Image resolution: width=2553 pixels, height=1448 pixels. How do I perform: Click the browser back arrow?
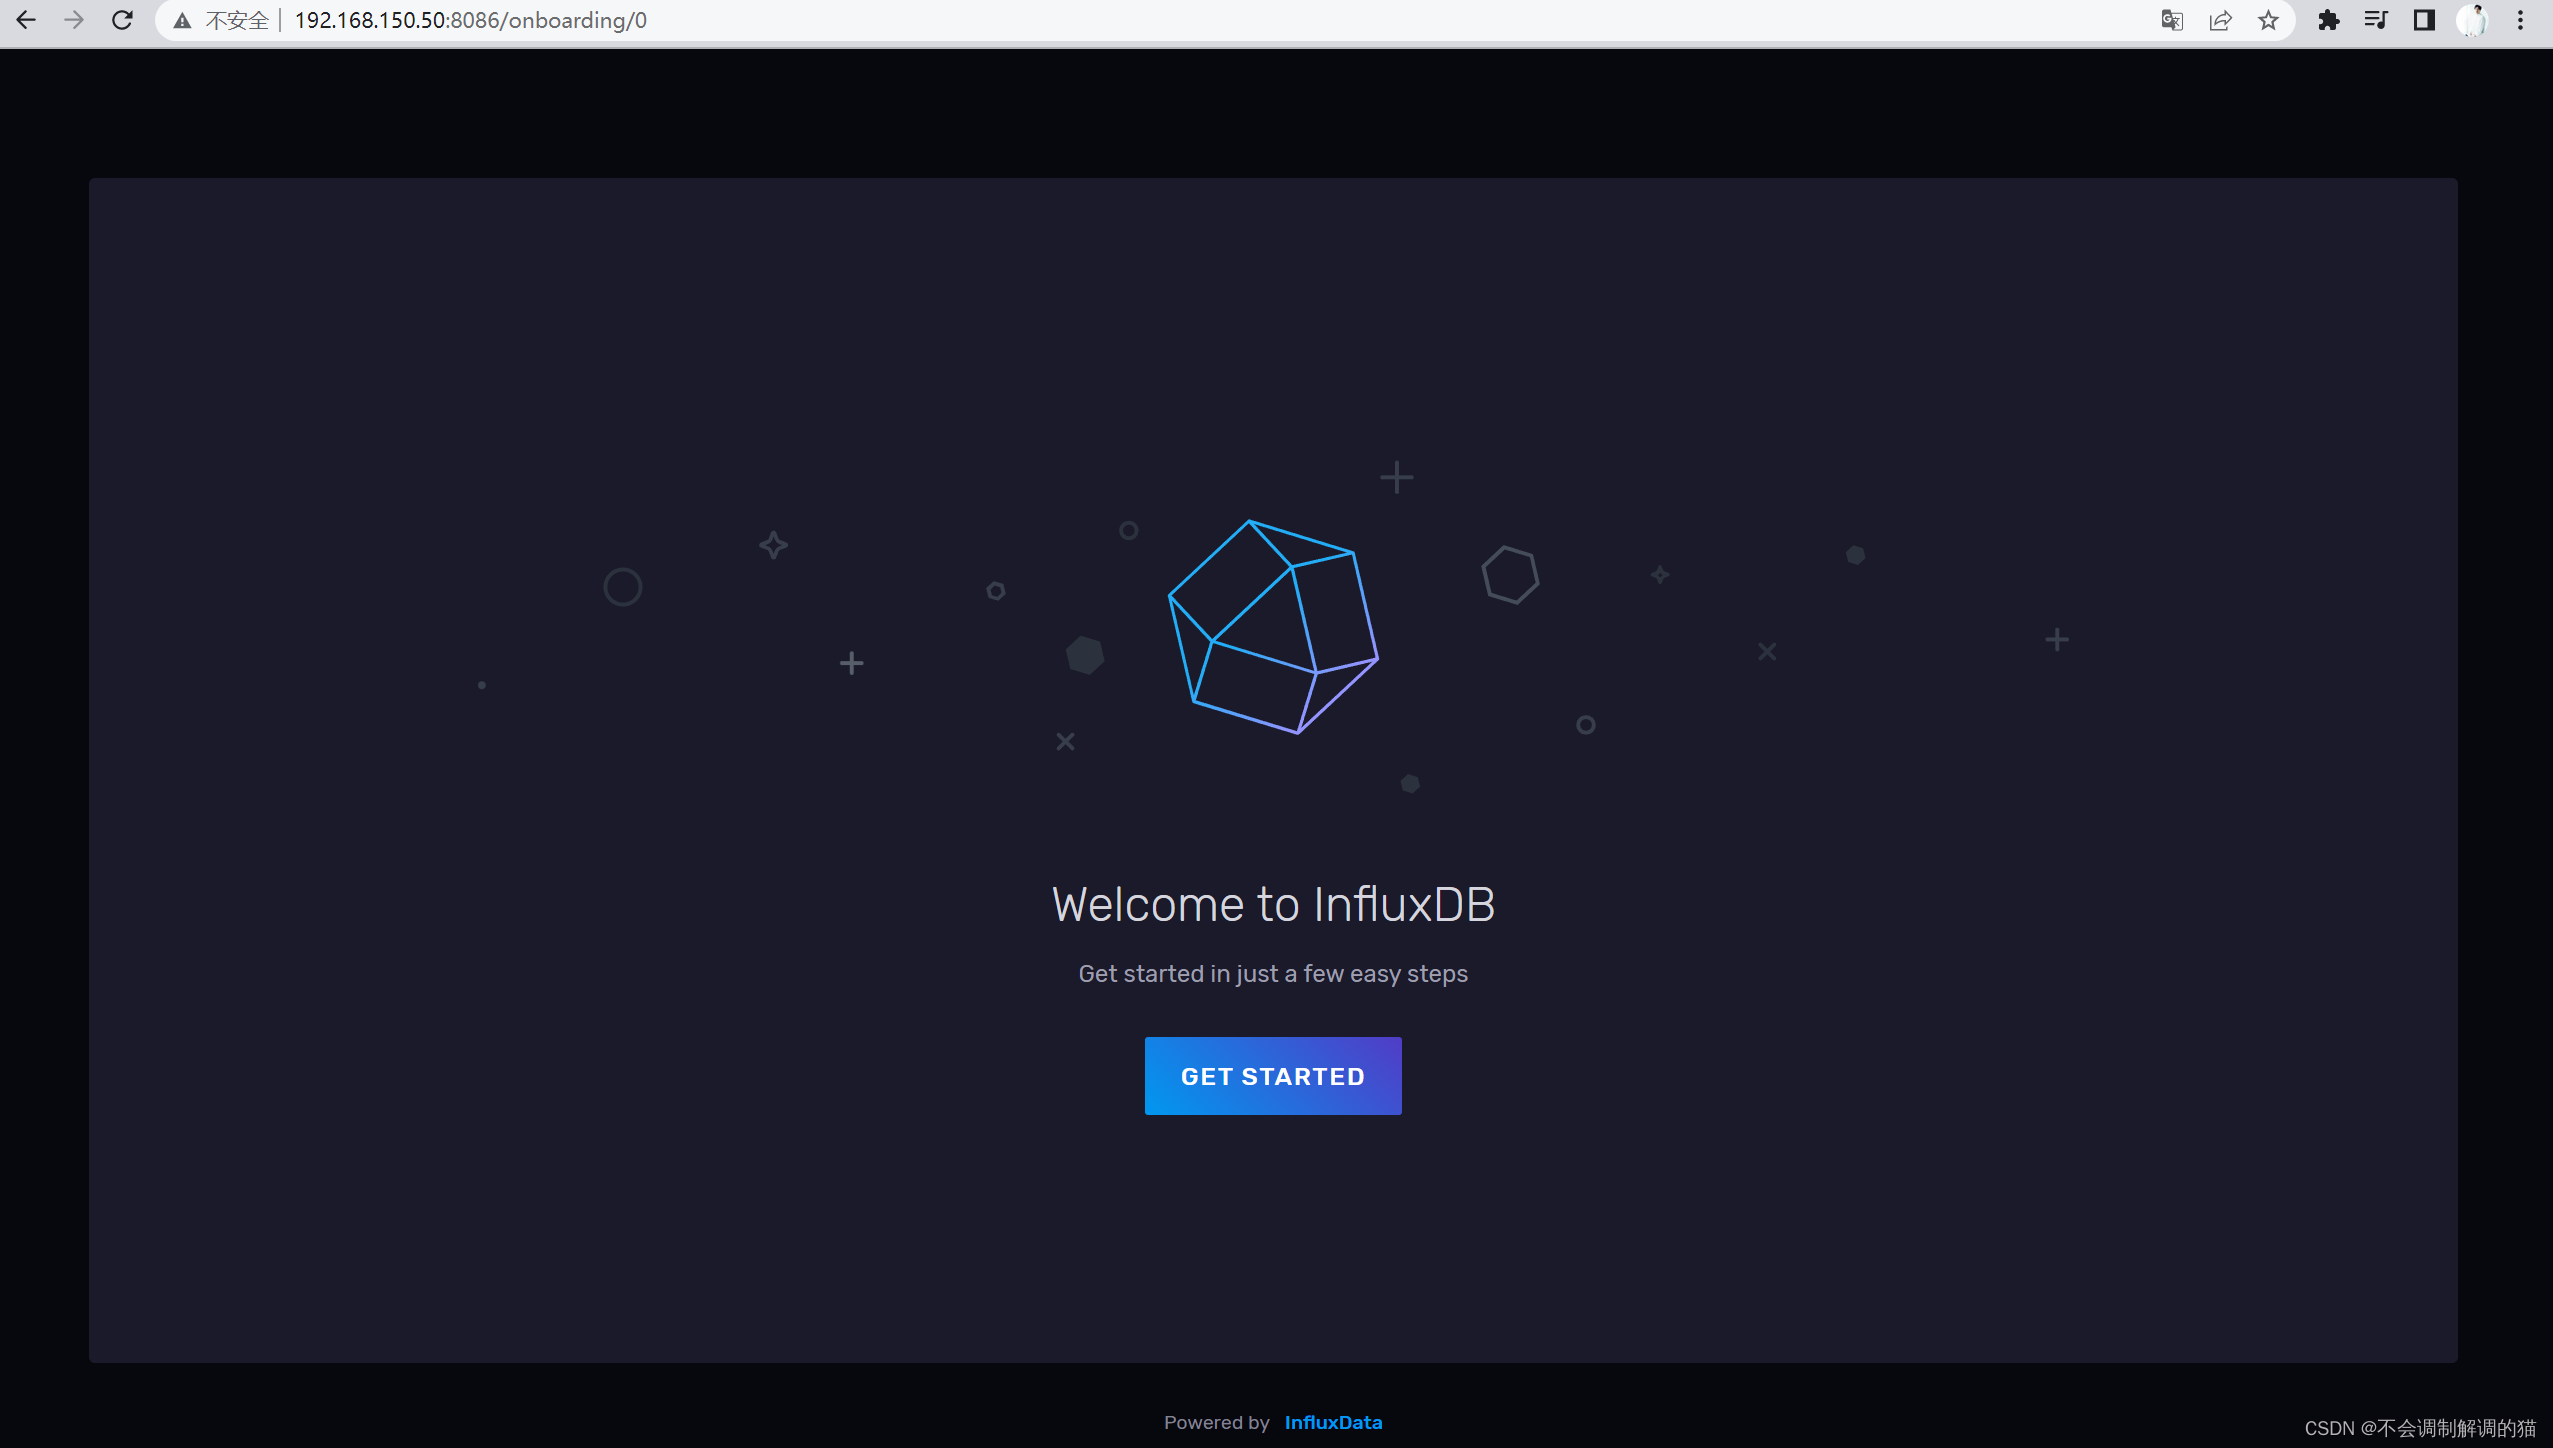[x=26, y=20]
